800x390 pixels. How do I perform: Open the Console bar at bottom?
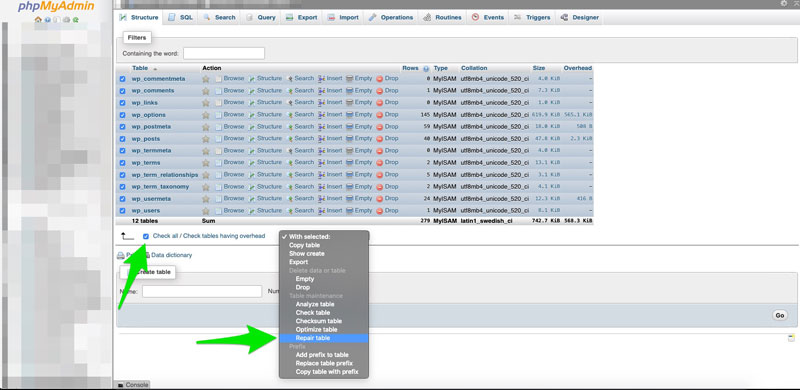(133, 385)
